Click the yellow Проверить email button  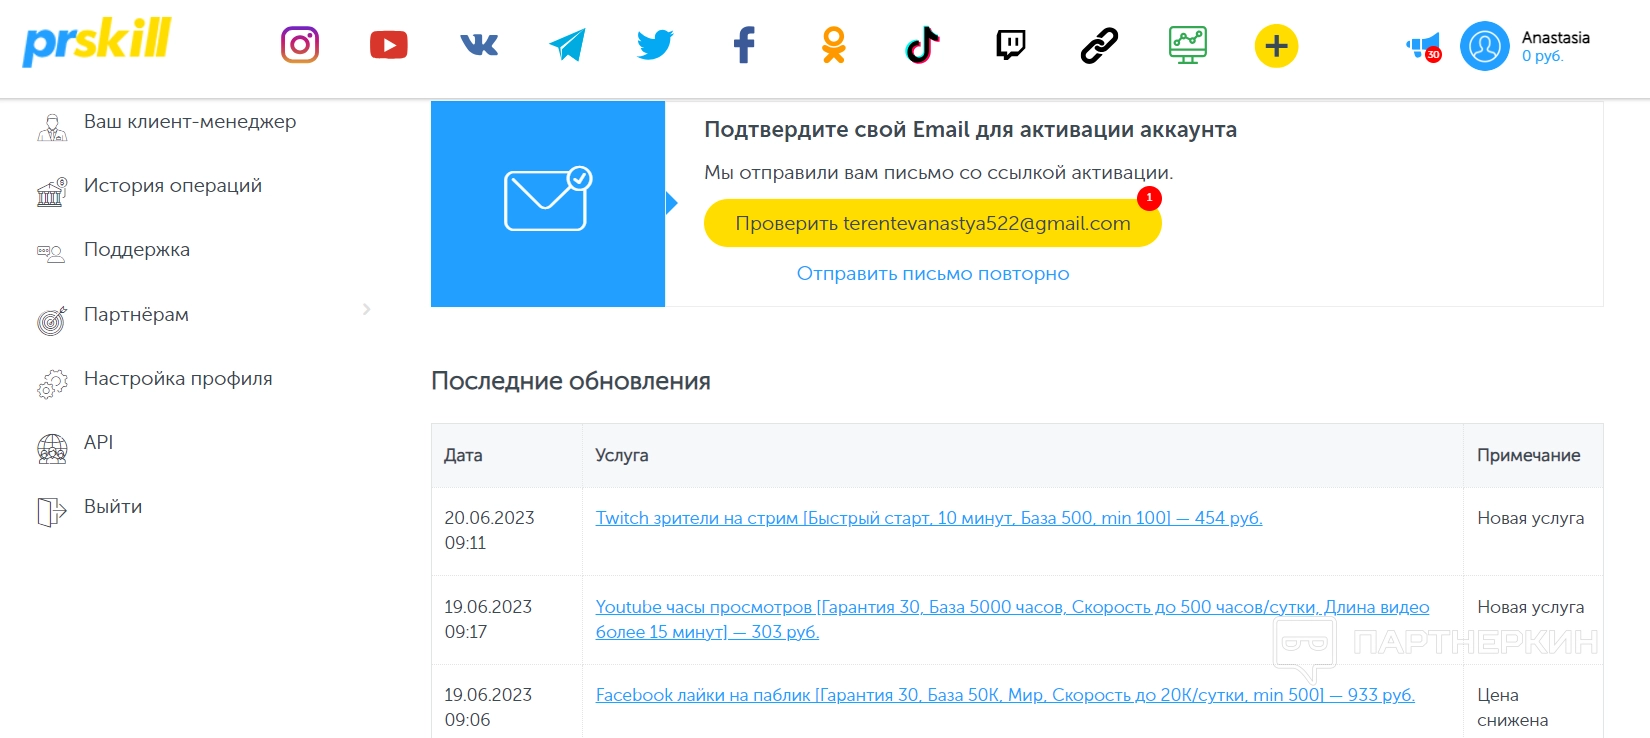coord(933,223)
